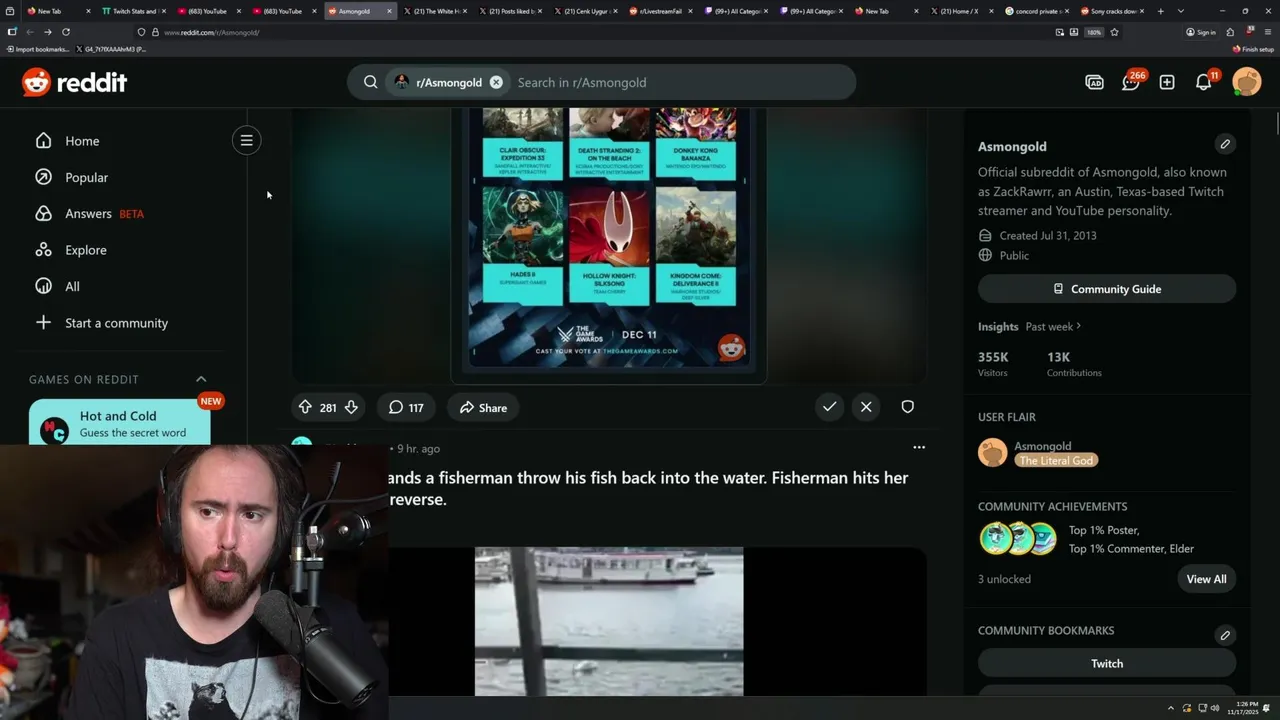Reload the page in browser toolbar
Viewport: 1280px width, 720px height.
[x=66, y=32]
